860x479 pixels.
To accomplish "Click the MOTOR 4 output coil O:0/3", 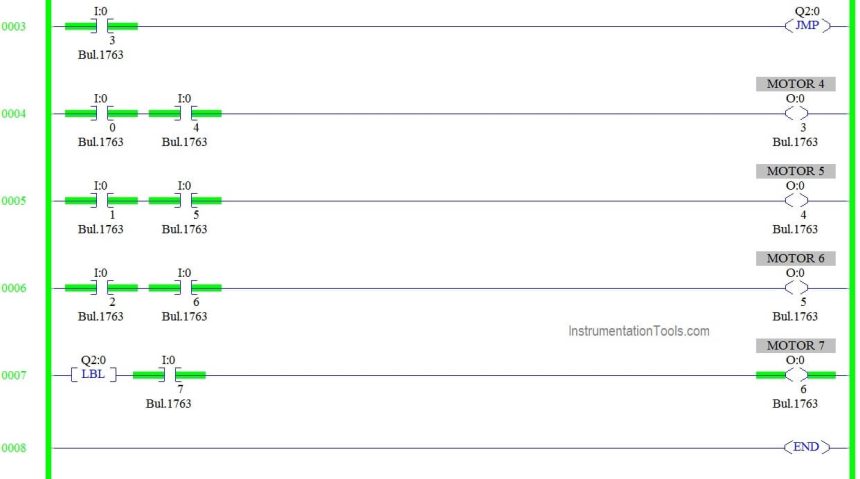I will [796, 114].
